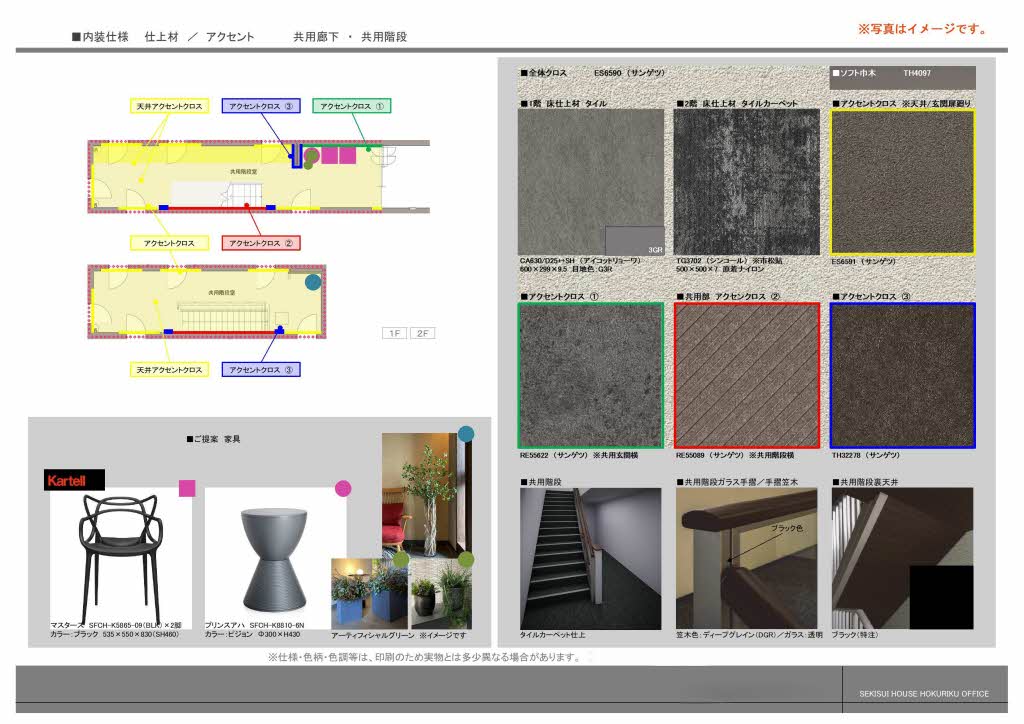Screen dimensions: 1024x724
Task: Click the teal circle on the plant photo
Action: [x=465, y=434]
